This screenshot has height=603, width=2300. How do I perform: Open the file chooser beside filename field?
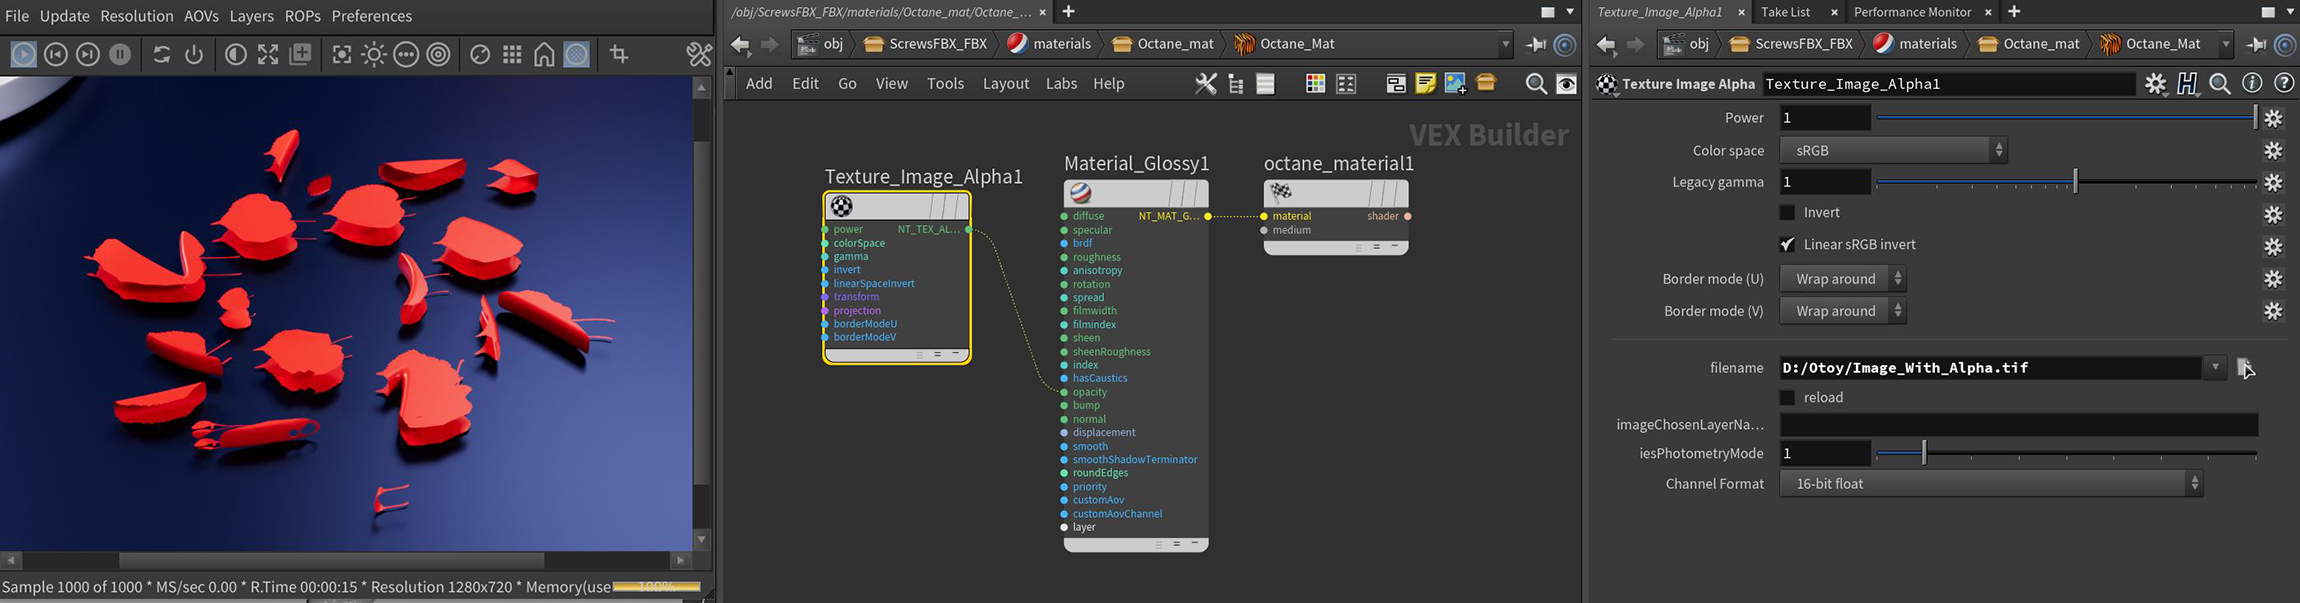(x=2245, y=368)
